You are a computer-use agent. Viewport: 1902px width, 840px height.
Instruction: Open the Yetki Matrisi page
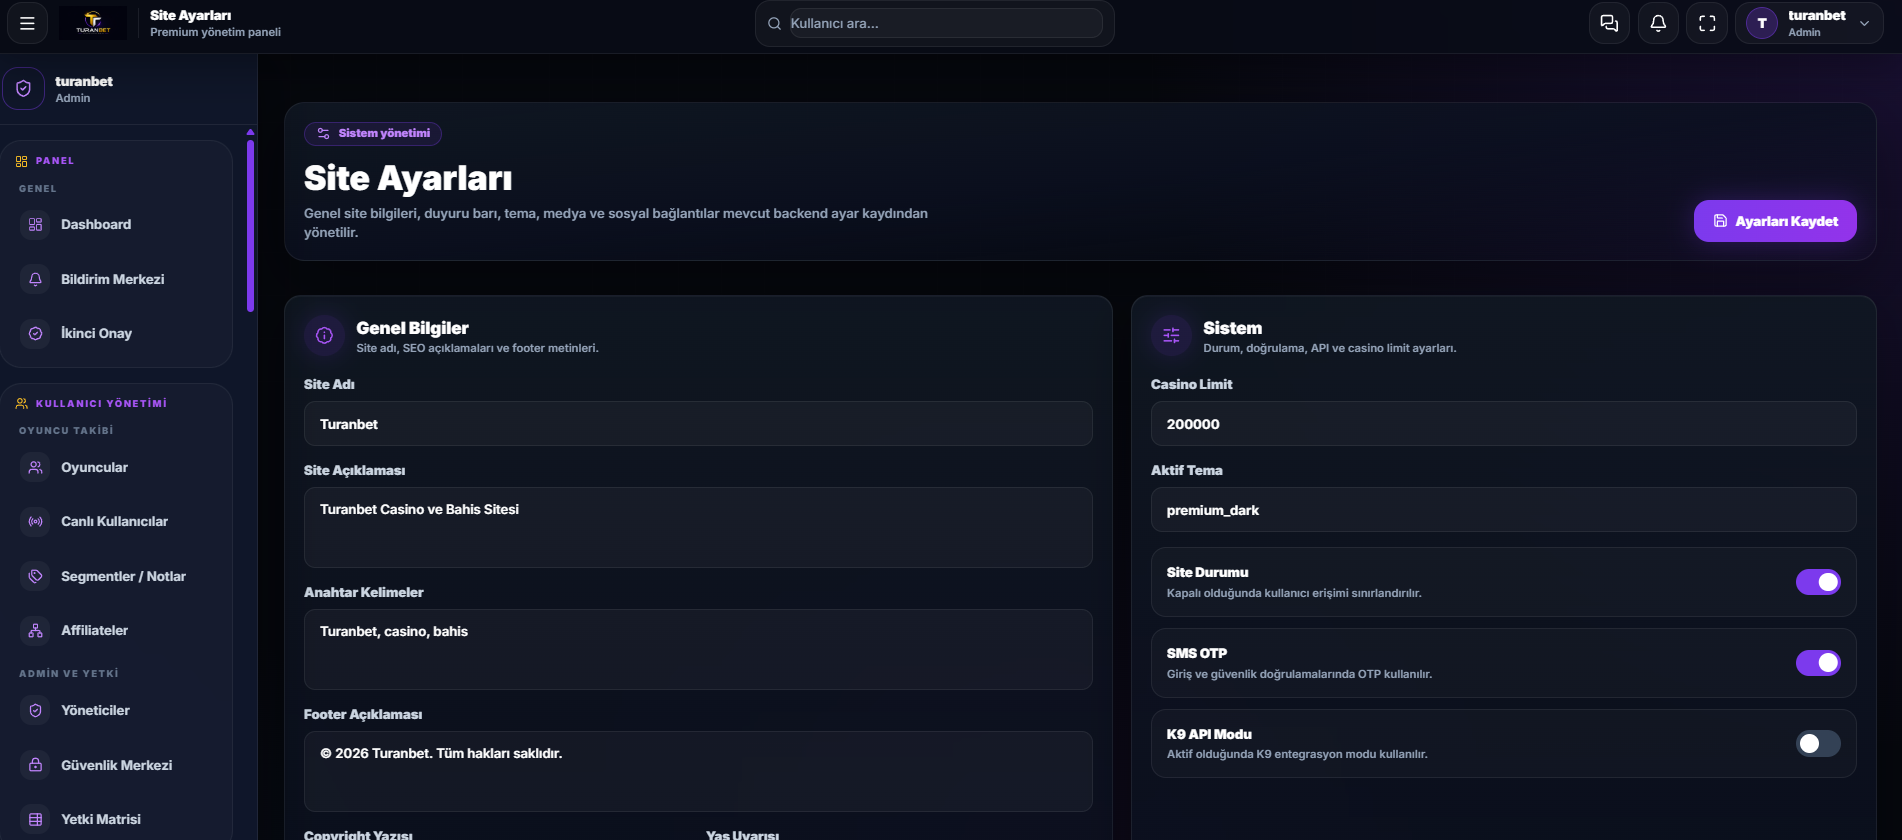tap(117, 819)
